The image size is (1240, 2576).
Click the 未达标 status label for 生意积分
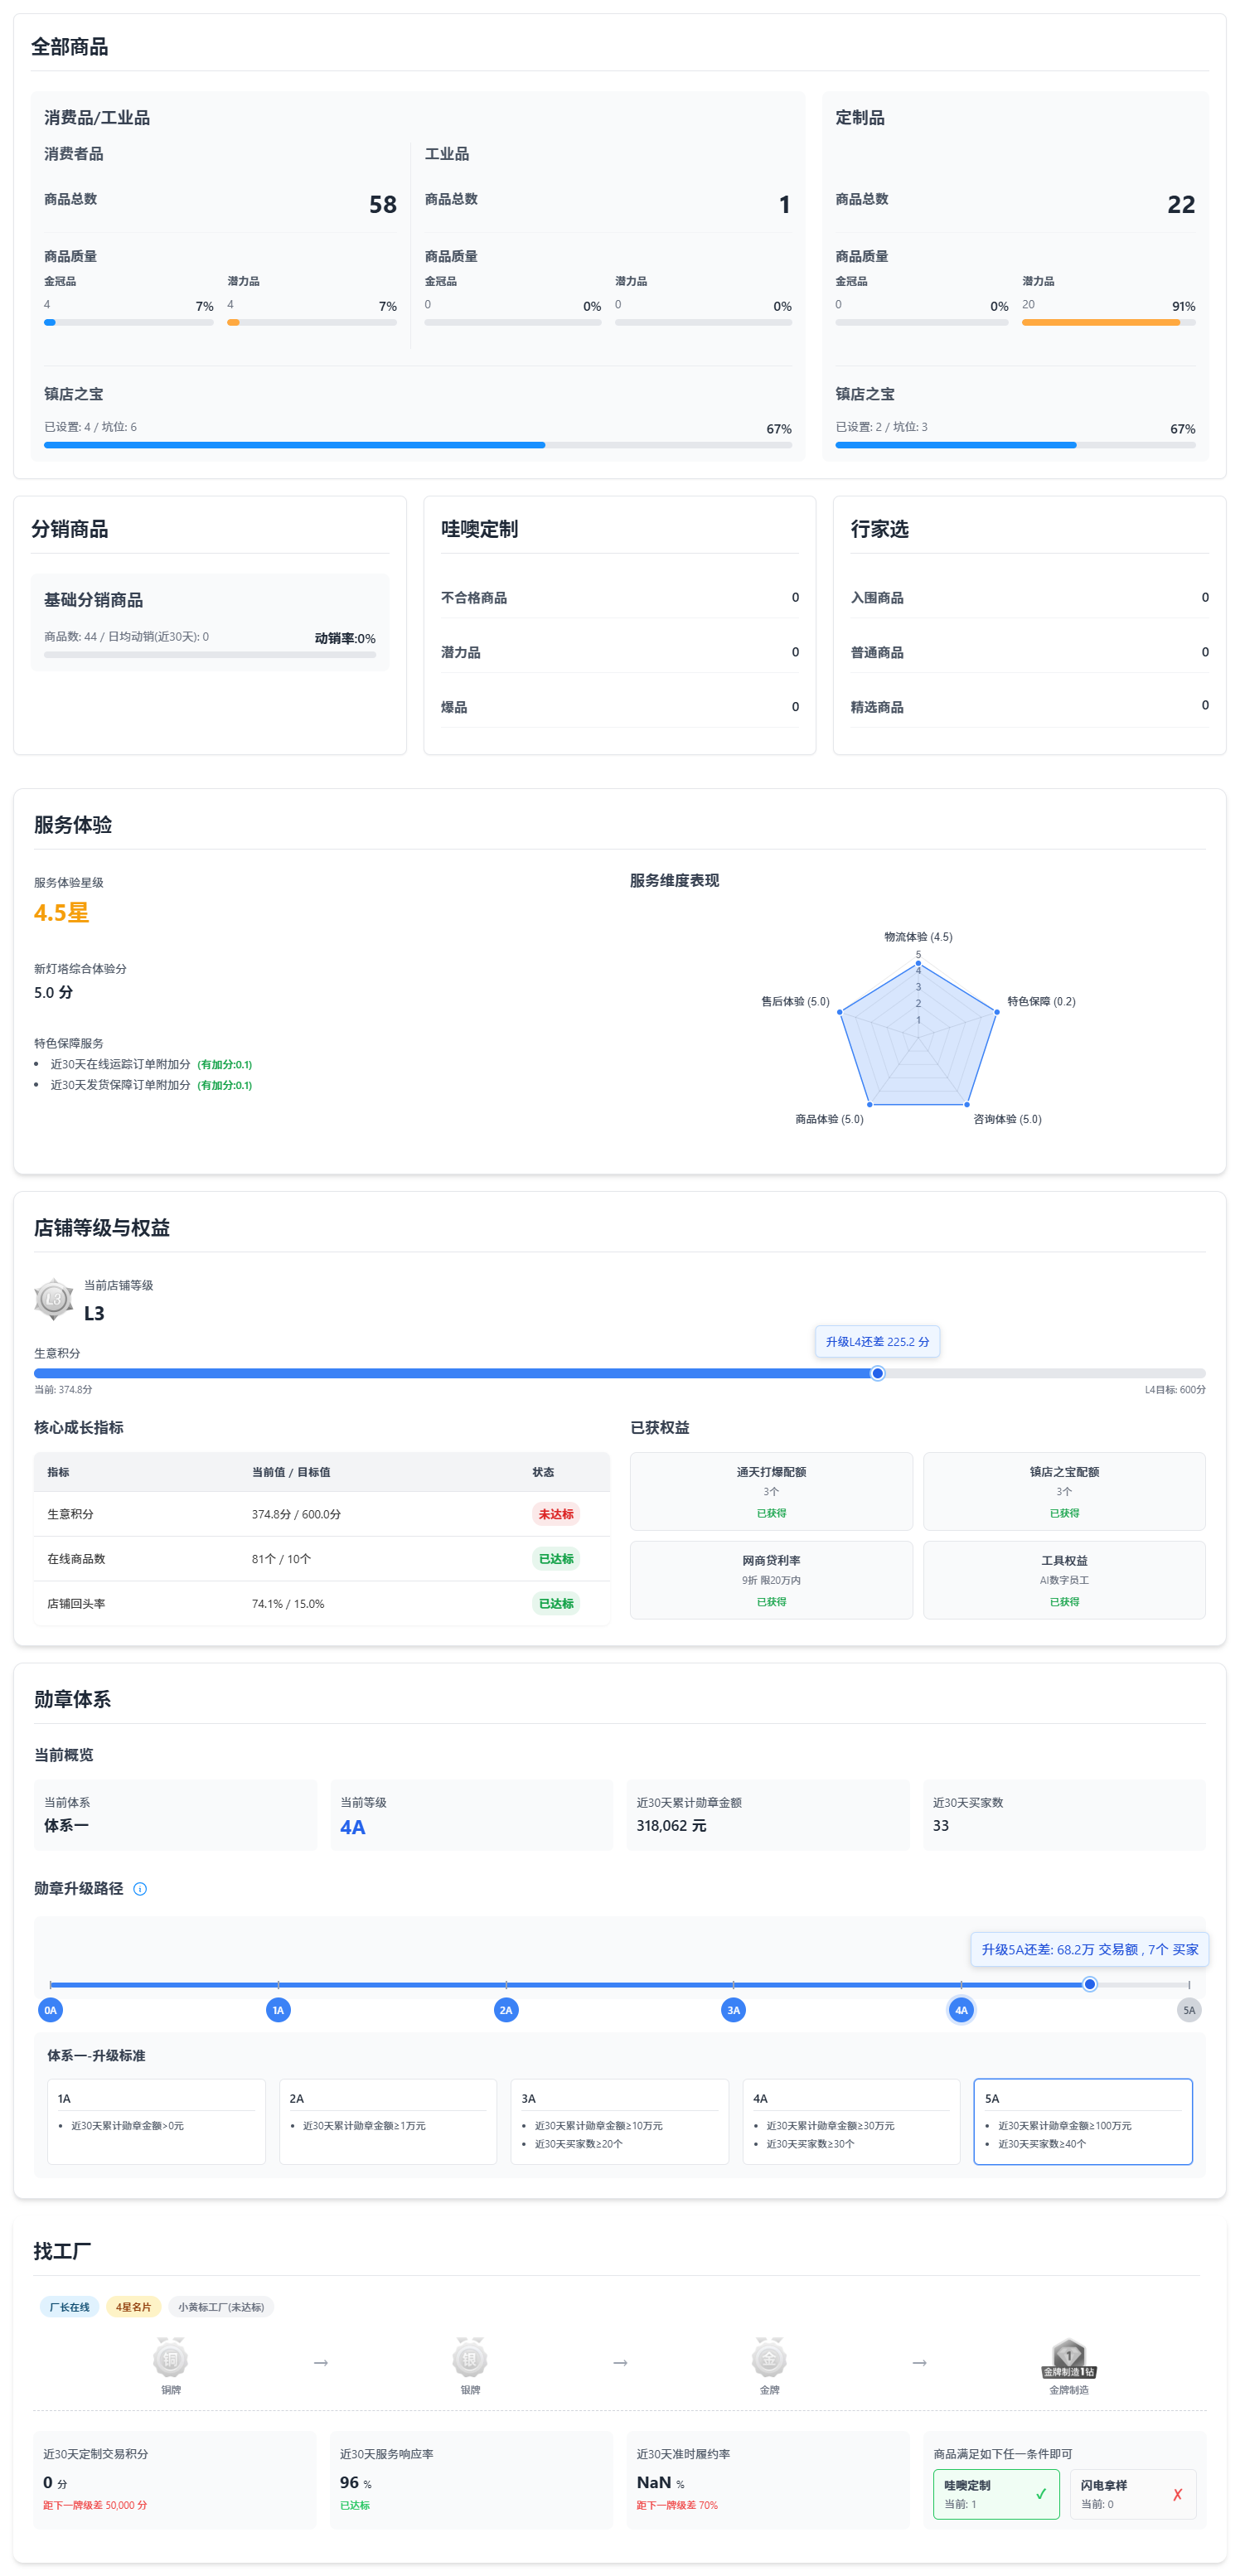tap(556, 1514)
